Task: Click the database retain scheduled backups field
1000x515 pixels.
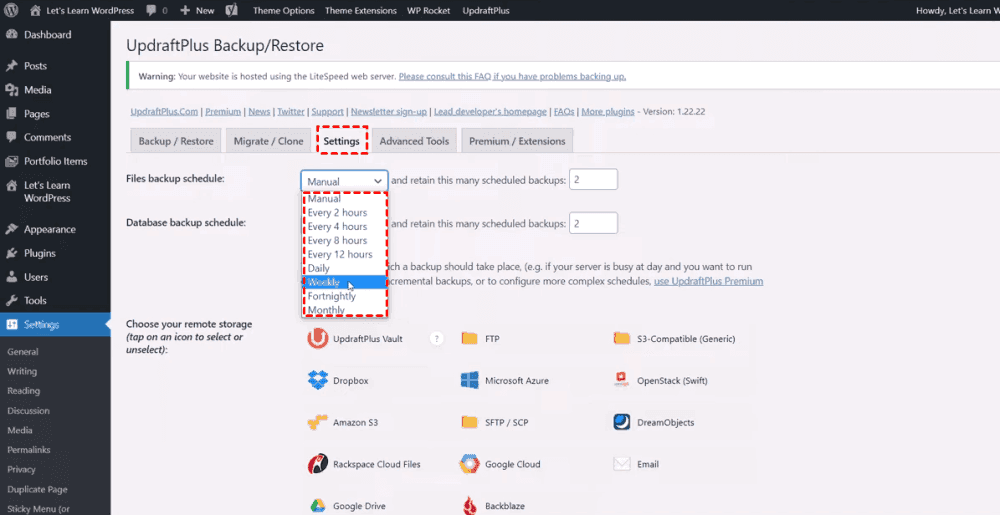Action: 593,223
